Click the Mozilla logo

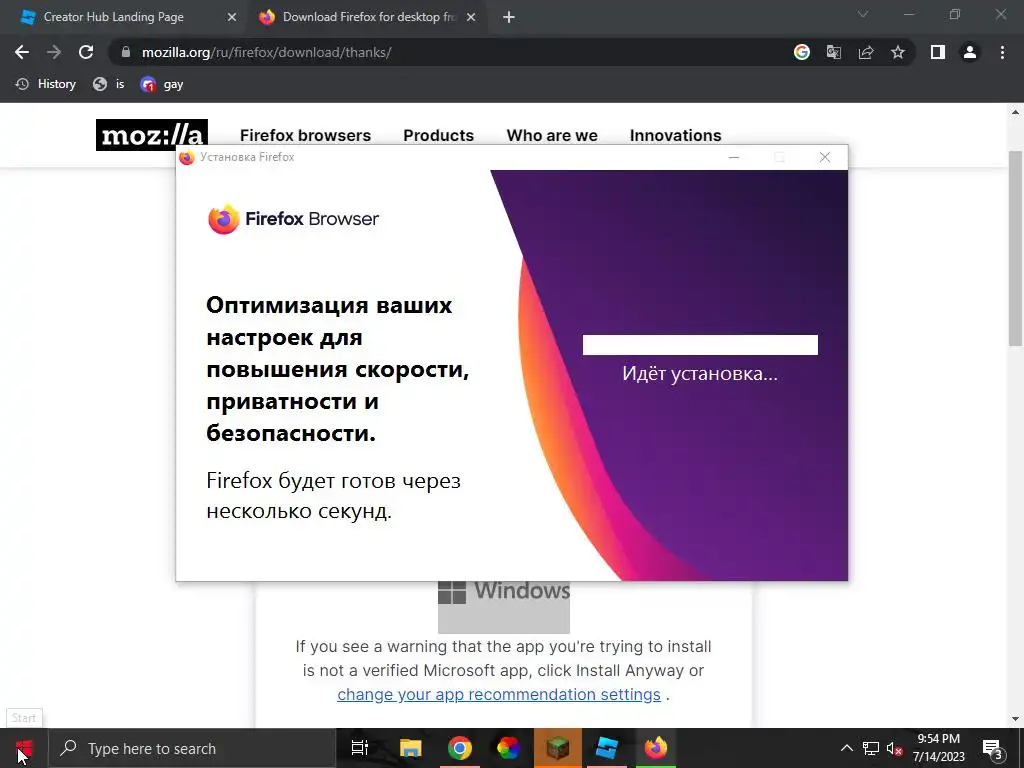point(152,135)
